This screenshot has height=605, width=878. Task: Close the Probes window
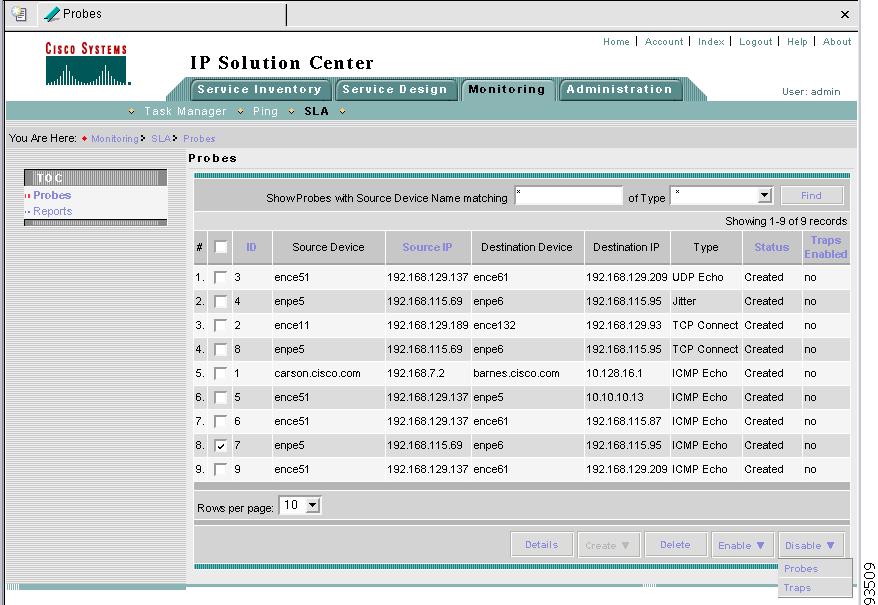pos(845,15)
